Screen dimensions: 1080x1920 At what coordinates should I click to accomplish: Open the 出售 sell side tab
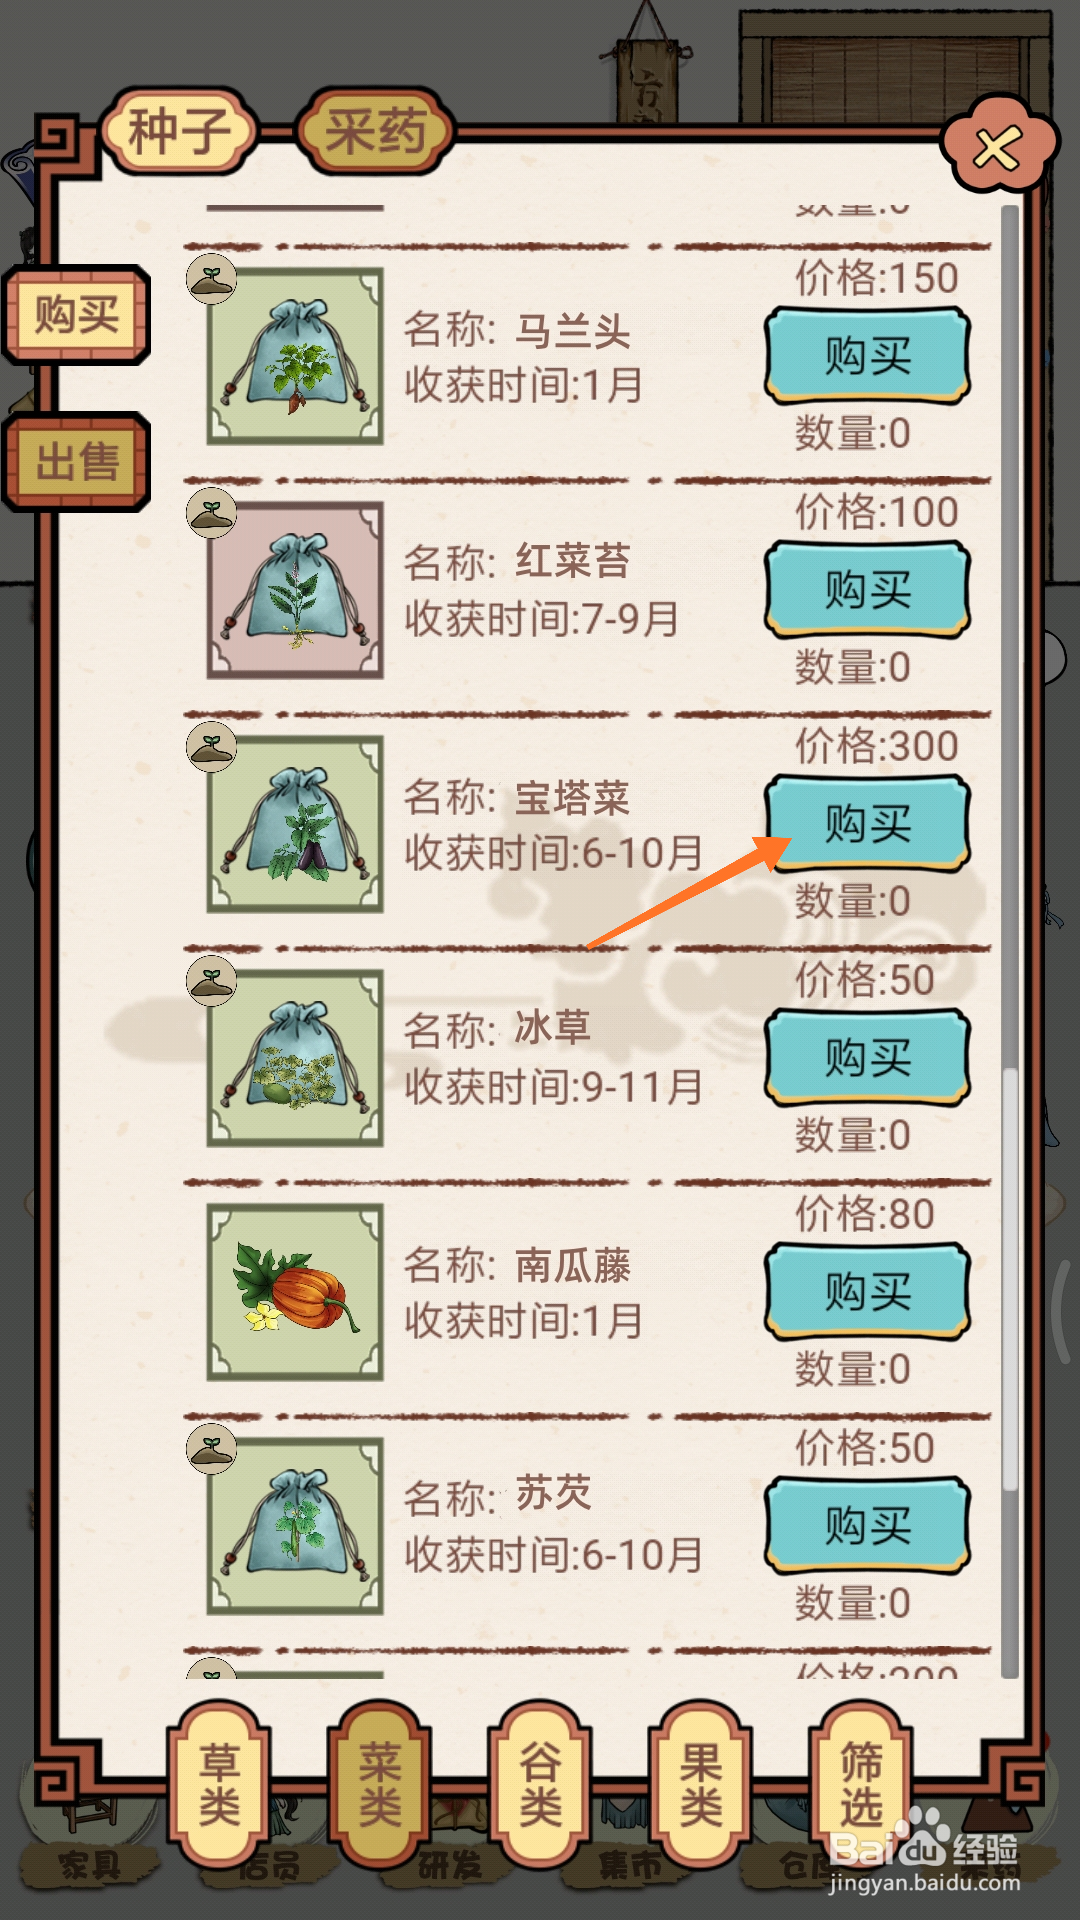click(77, 462)
